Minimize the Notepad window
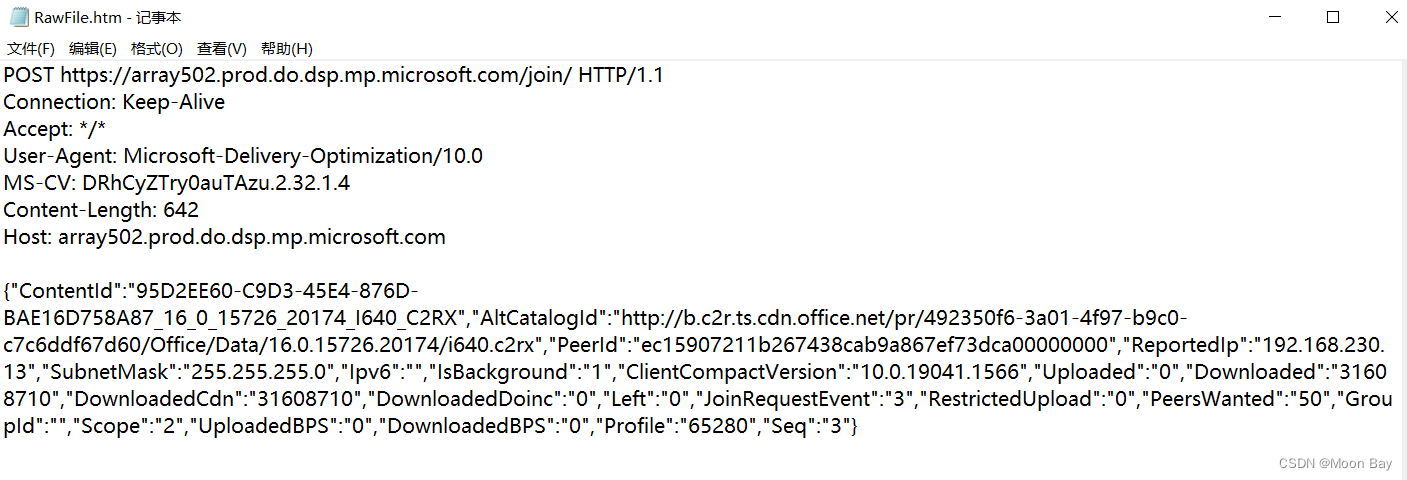This screenshot has height=480, width=1407. (x=1275, y=17)
